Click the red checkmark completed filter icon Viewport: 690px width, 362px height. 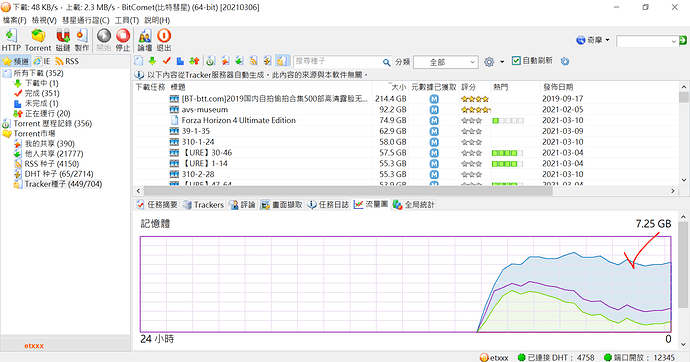tap(166, 61)
